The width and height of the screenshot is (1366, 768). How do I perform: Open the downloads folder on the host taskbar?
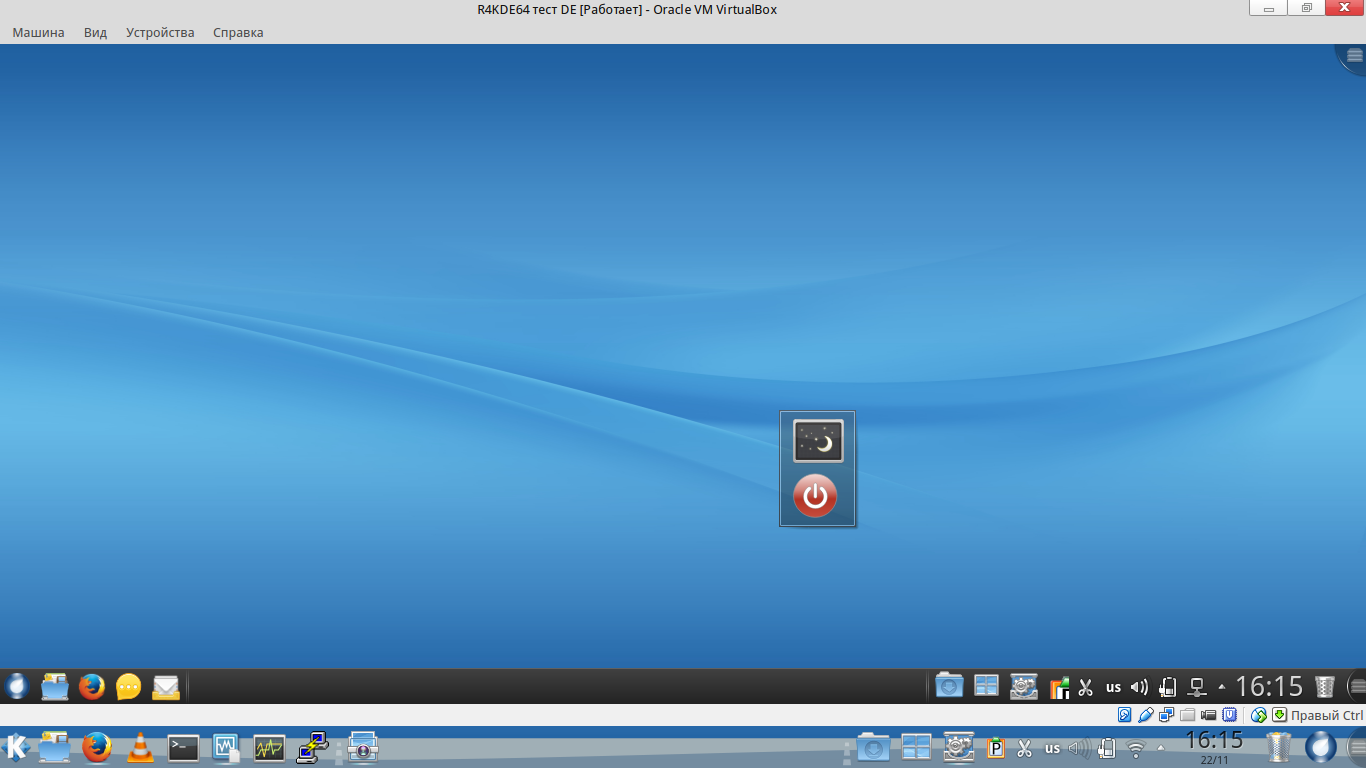tap(873, 747)
